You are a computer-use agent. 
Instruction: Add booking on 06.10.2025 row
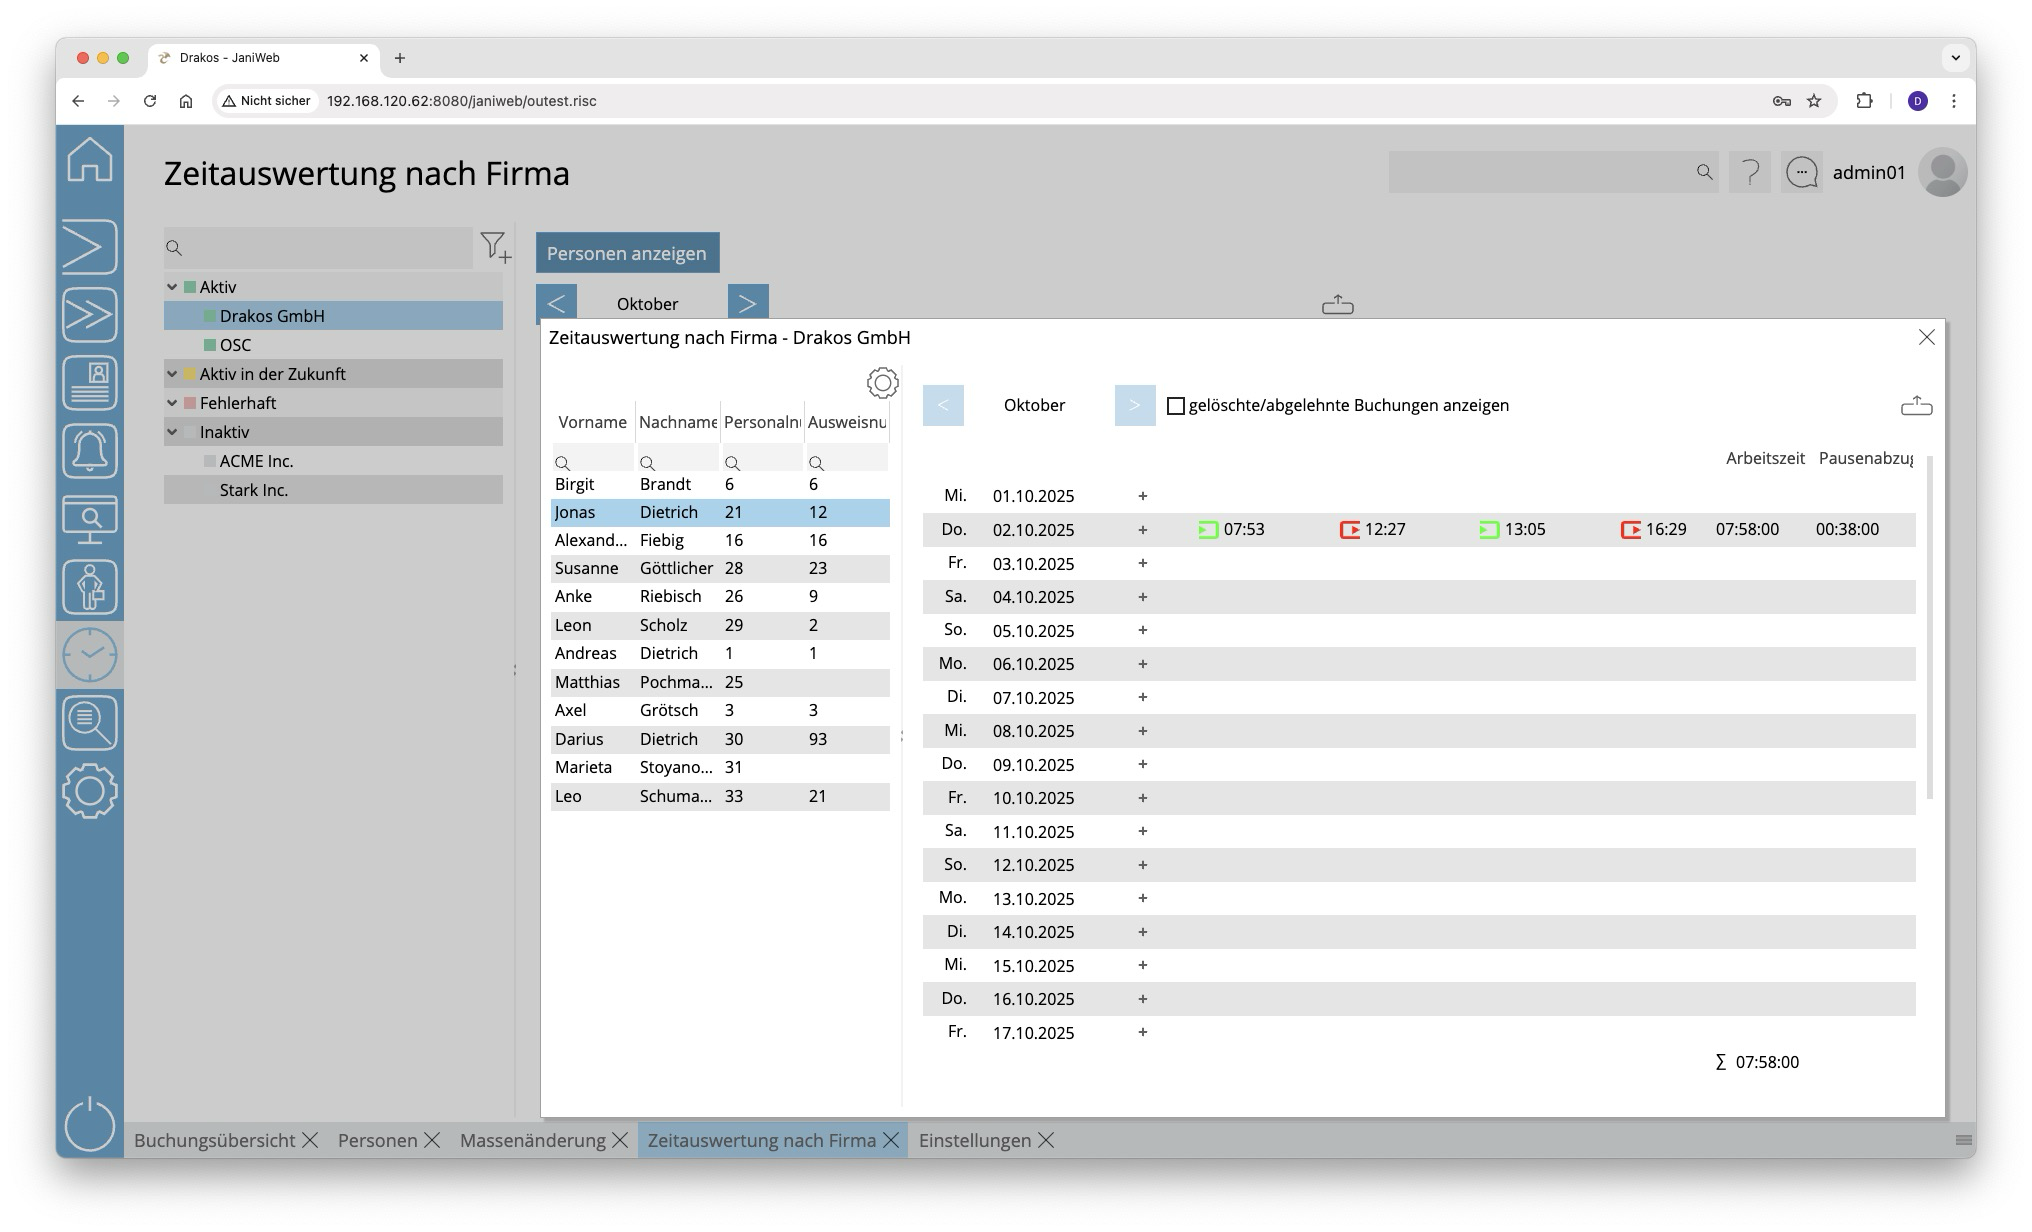pyautogui.click(x=1142, y=664)
